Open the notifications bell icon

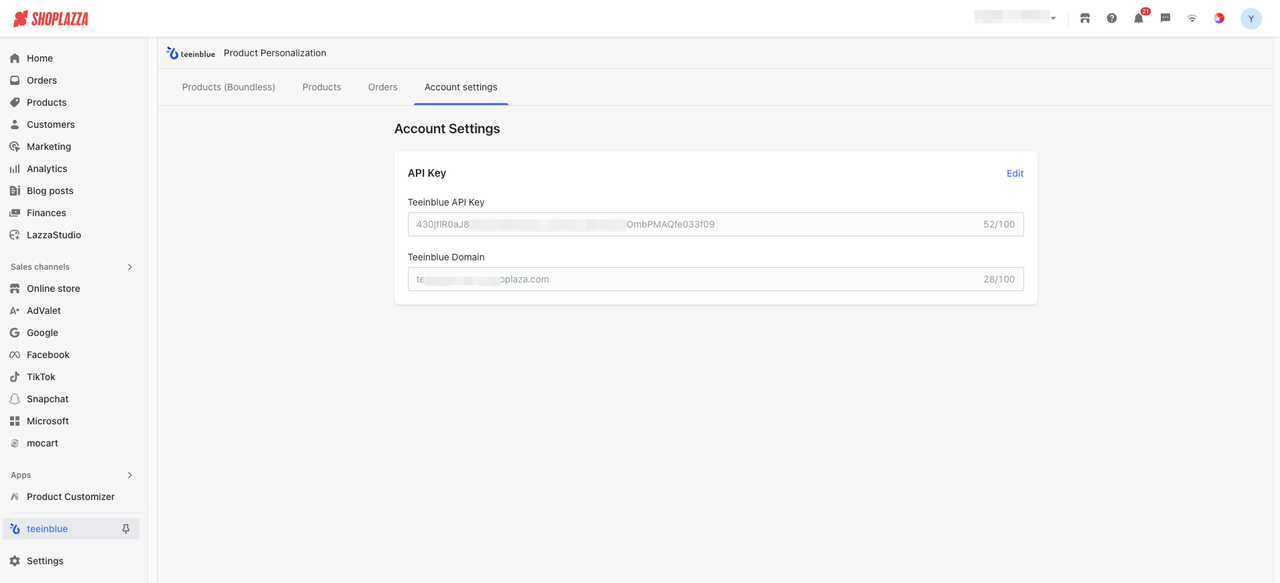[x=1138, y=18]
